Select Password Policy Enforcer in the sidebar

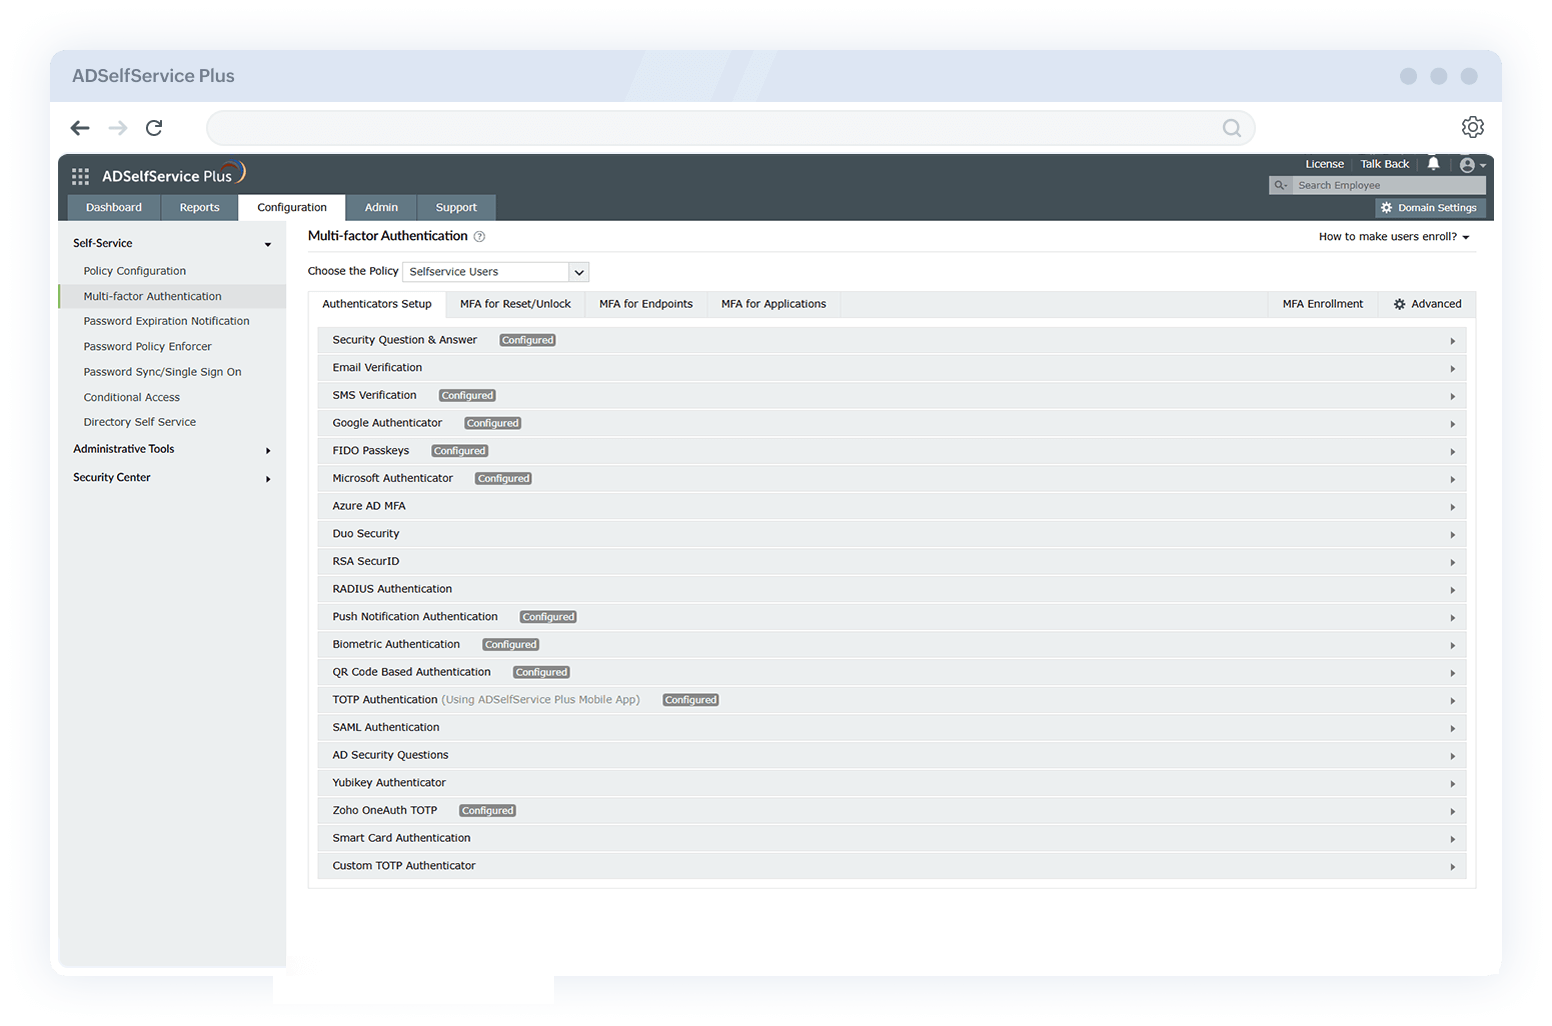click(147, 346)
